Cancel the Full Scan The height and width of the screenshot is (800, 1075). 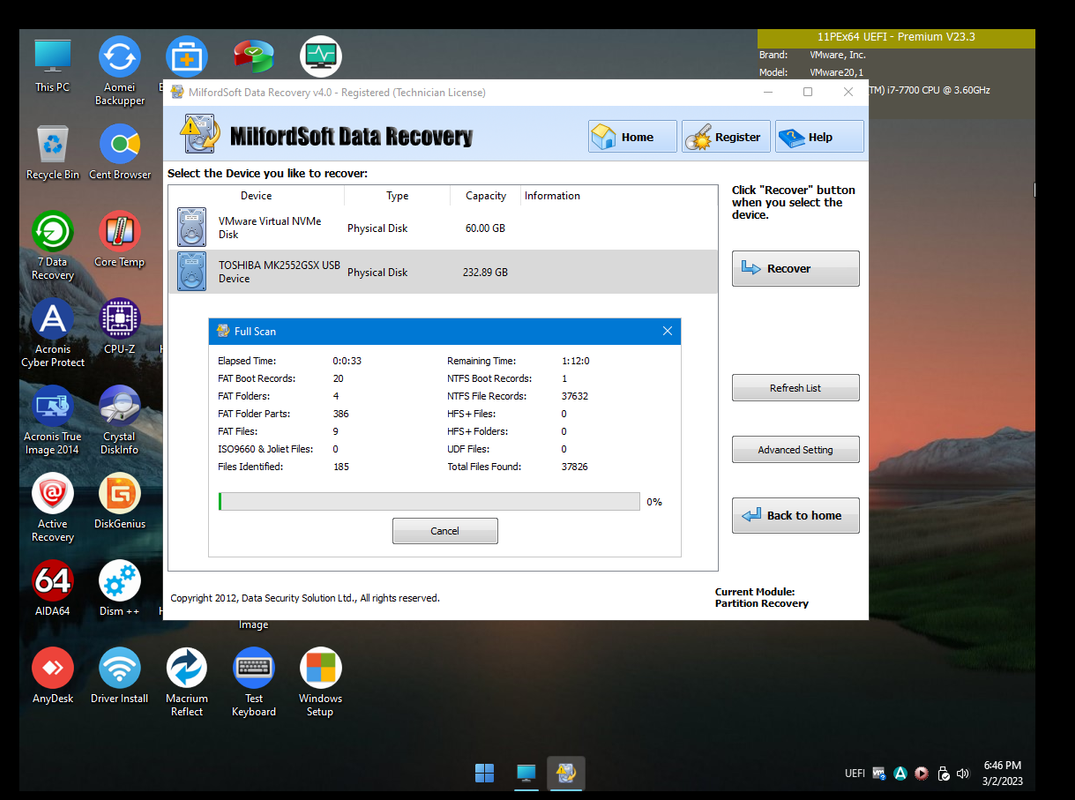(x=445, y=531)
